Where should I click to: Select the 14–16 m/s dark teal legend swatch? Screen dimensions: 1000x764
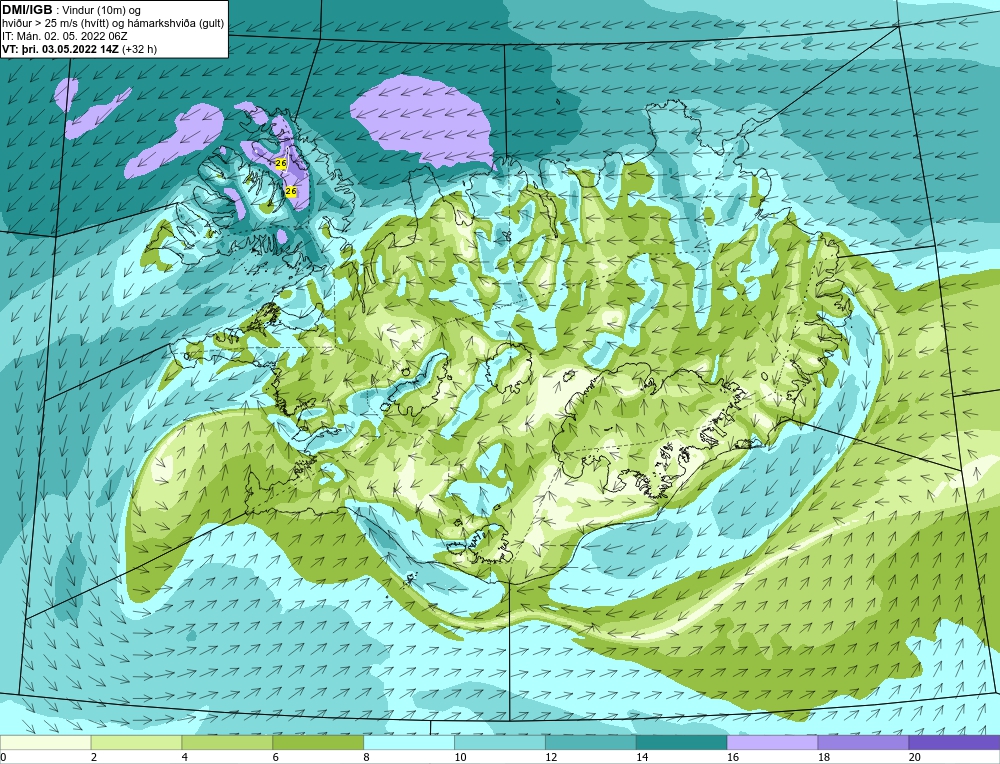(681, 742)
